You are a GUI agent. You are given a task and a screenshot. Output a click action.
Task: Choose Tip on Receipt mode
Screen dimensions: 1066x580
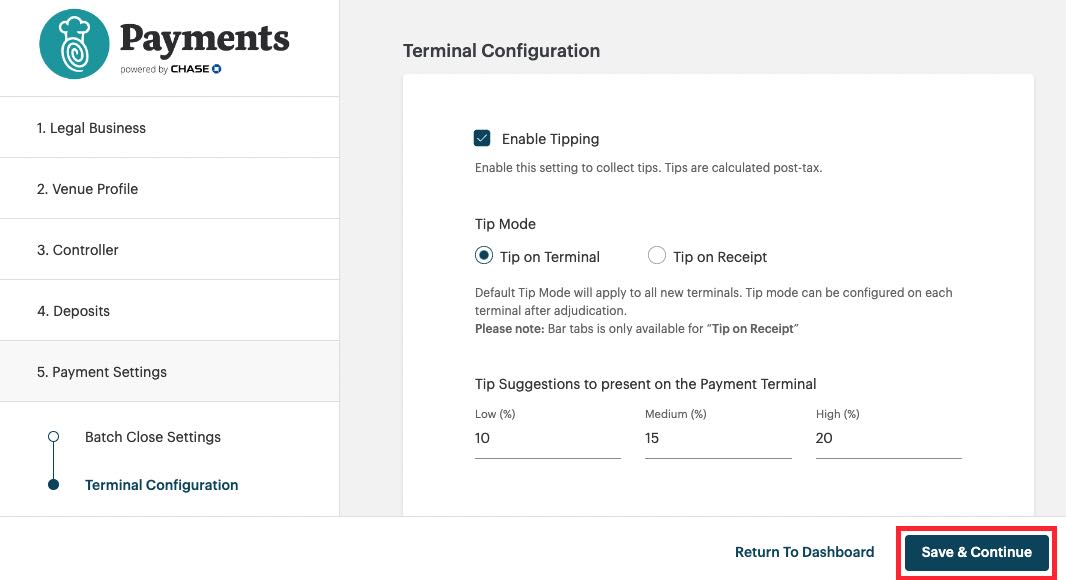click(656, 256)
